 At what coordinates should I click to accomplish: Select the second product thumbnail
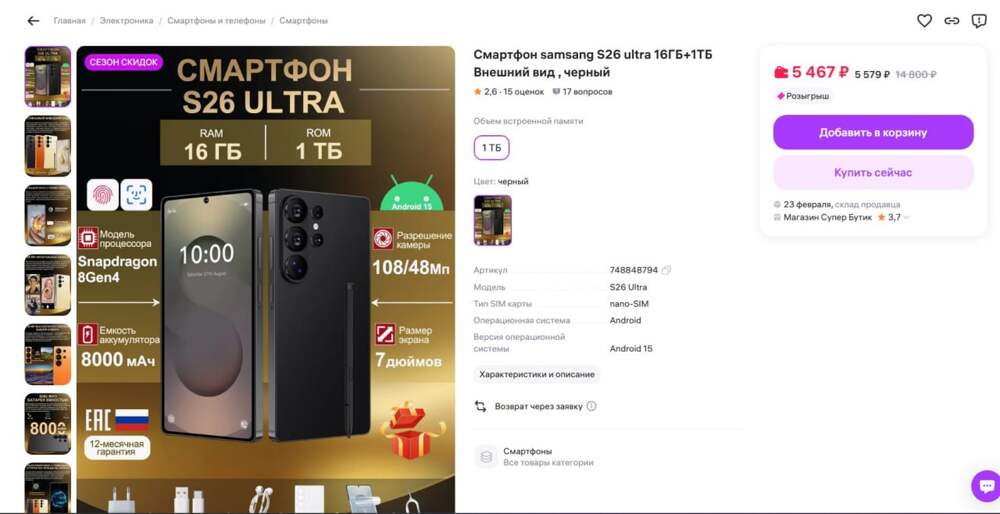tap(48, 146)
